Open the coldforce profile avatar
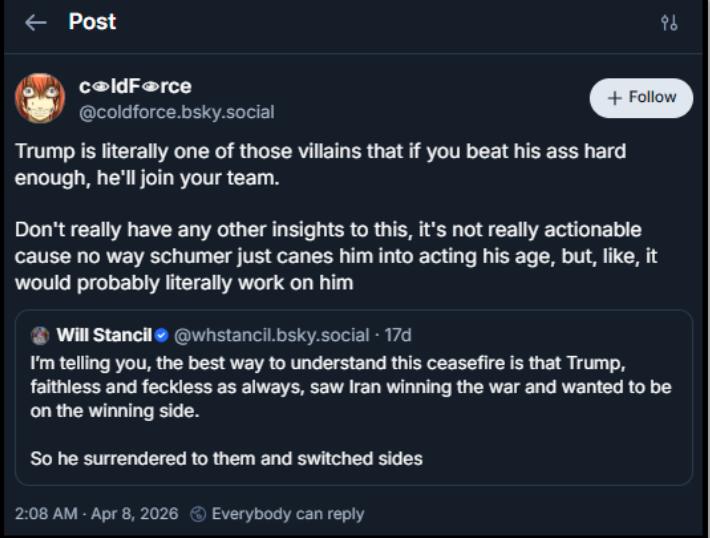710x538 pixels. coord(40,99)
